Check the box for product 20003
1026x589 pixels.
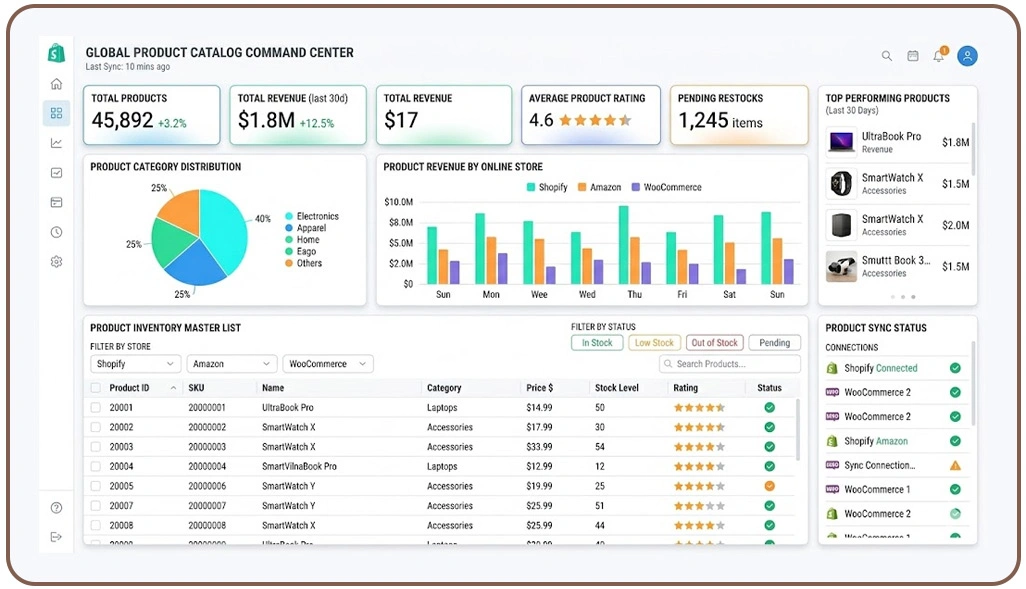pyautogui.click(x=96, y=447)
